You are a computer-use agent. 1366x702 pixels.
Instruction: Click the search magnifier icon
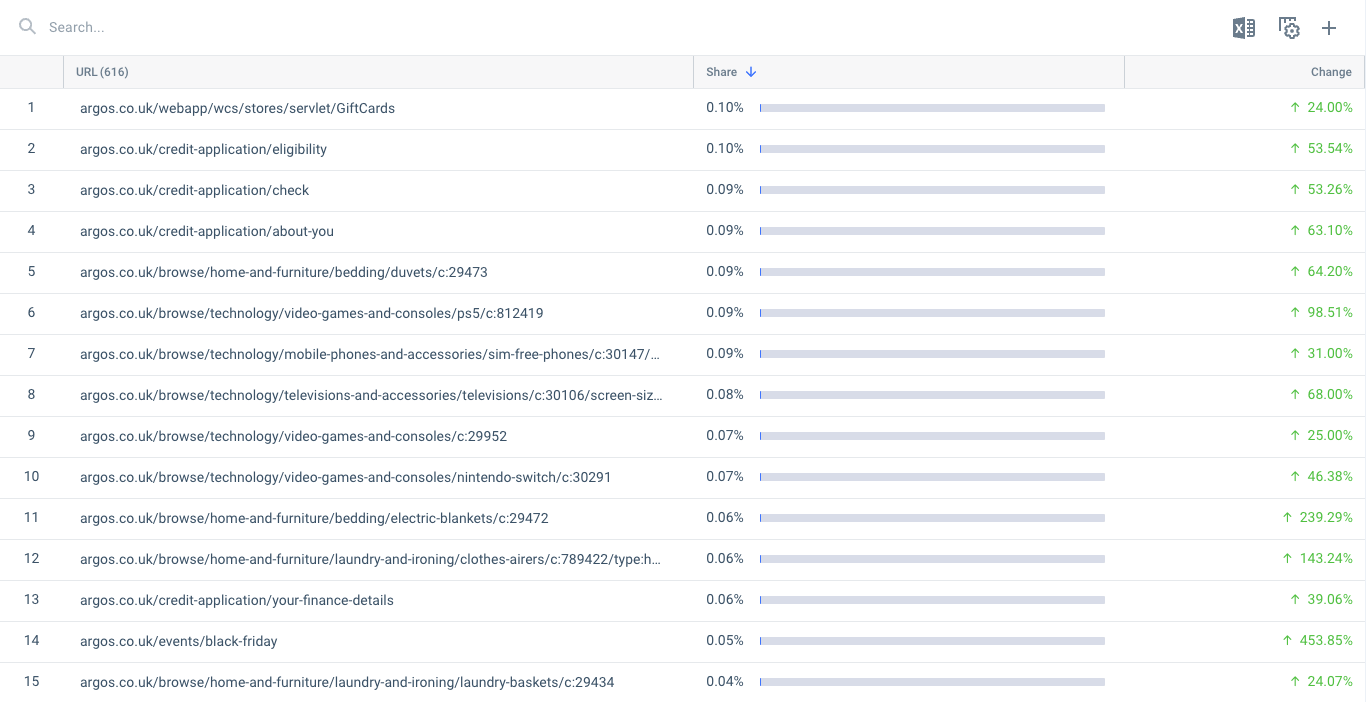(27, 27)
